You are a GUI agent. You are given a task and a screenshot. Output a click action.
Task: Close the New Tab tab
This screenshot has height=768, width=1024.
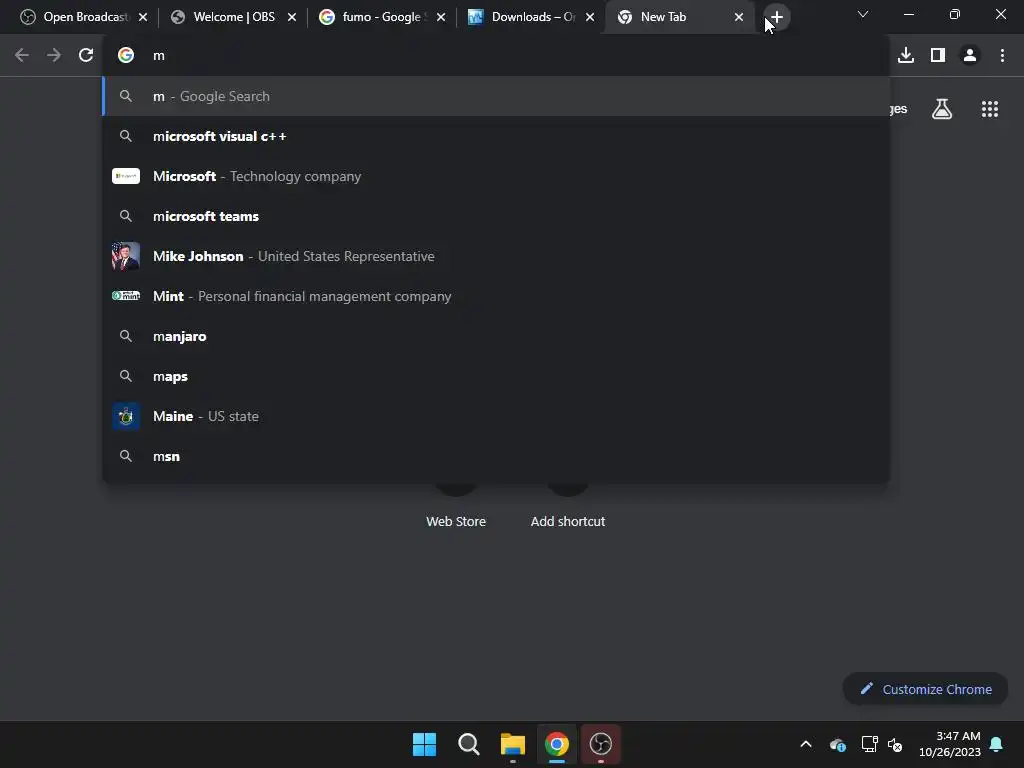coord(739,17)
